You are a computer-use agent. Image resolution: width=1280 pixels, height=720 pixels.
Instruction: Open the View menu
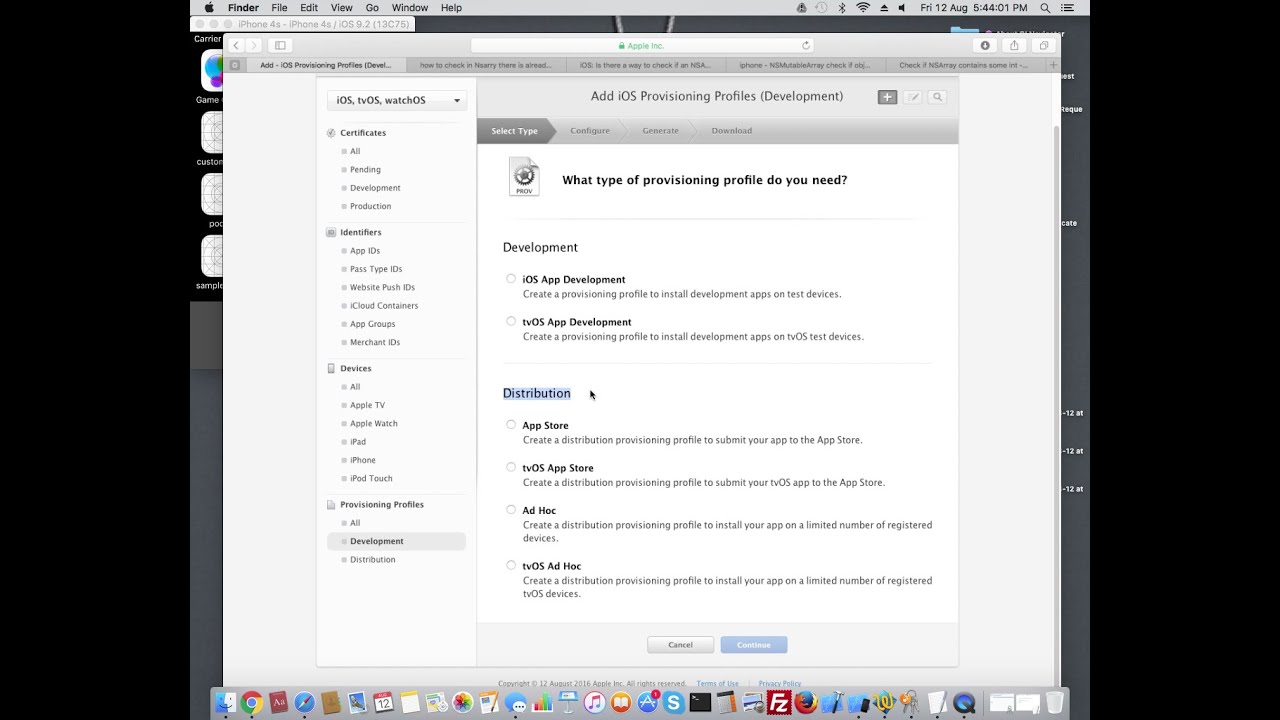tap(341, 7)
